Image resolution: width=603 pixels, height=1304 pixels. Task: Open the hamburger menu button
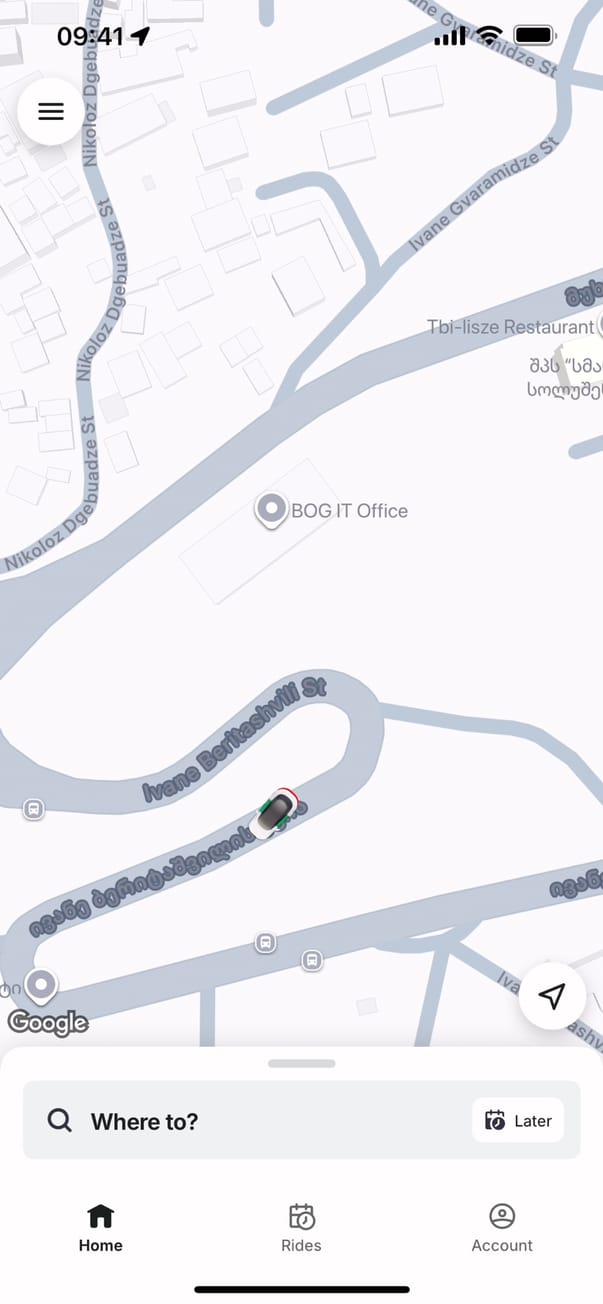51,111
